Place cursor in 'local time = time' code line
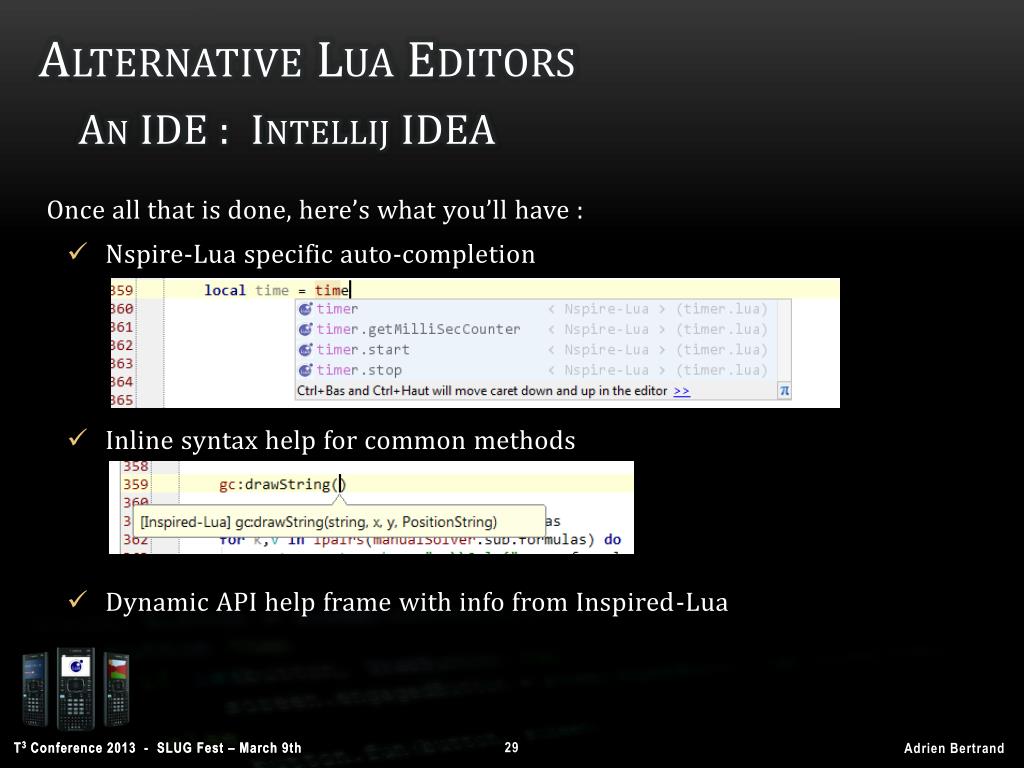This screenshot has width=1024, height=768. tap(278, 290)
